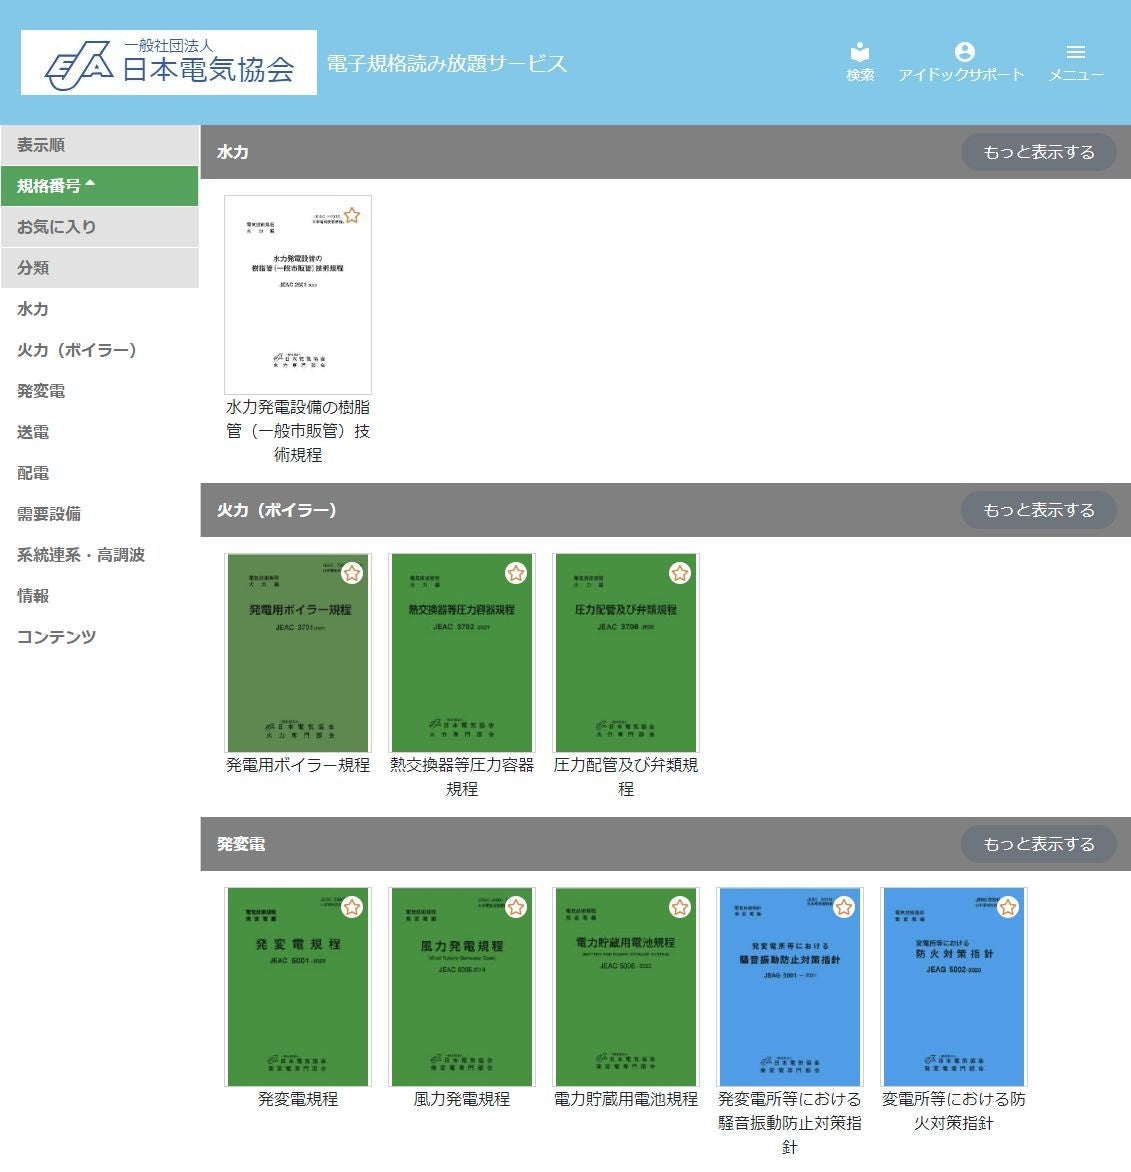Sort by 規格番号
Viewport: 1131px width, 1172px height.
tap(99, 186)
